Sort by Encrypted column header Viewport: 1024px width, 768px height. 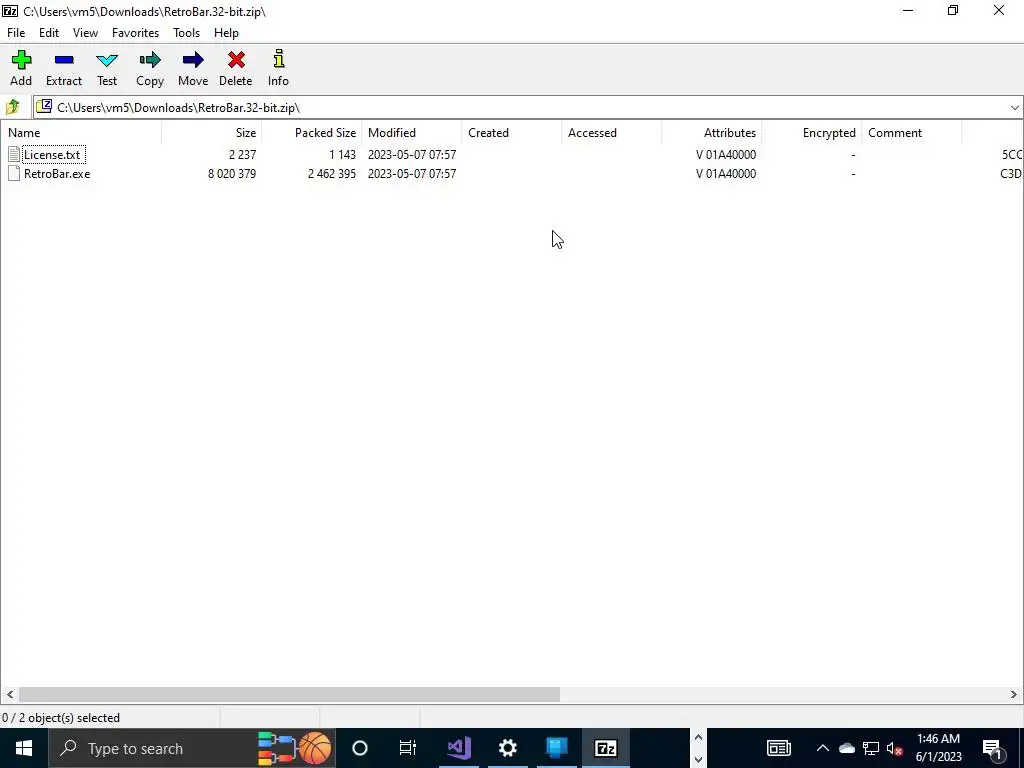point(811,133)
